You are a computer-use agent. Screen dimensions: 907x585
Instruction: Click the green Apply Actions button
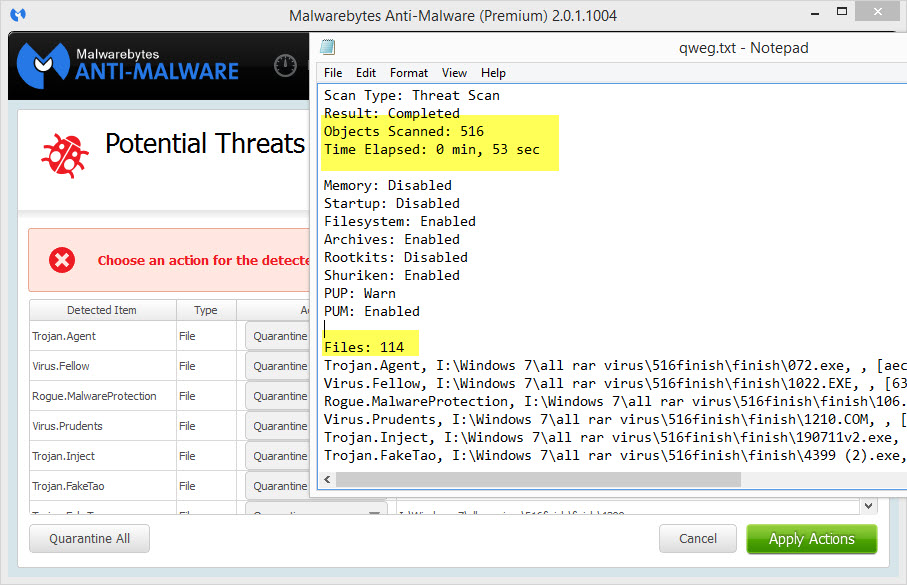click(812, 539)
